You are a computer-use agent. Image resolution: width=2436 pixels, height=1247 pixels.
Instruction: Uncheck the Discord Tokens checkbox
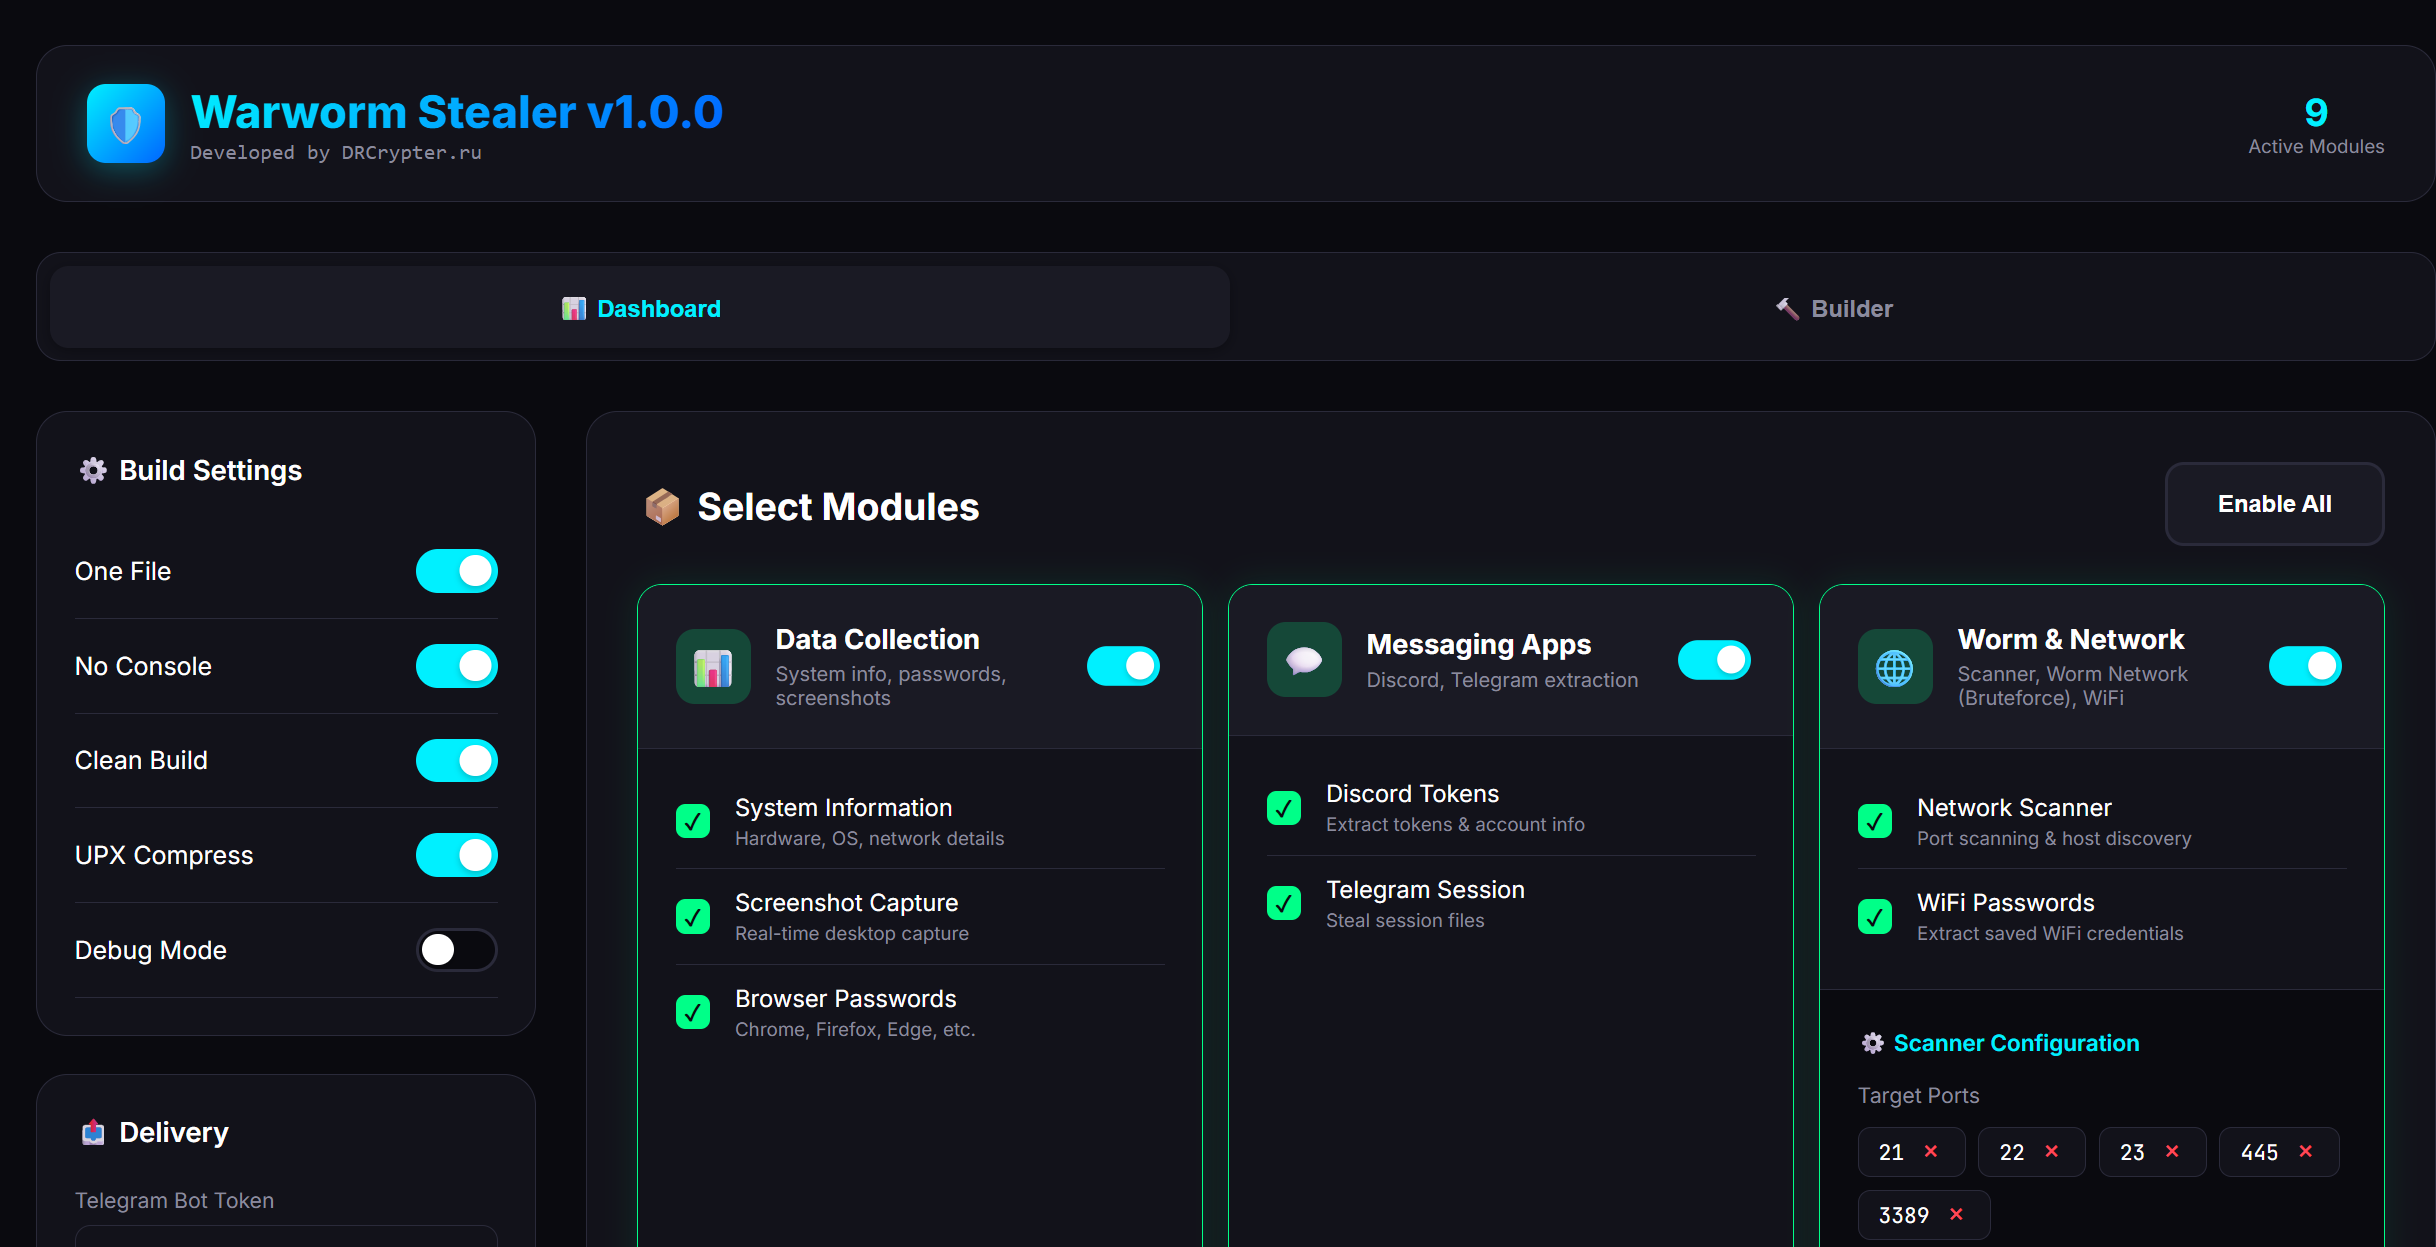(x=1284, y=808)
